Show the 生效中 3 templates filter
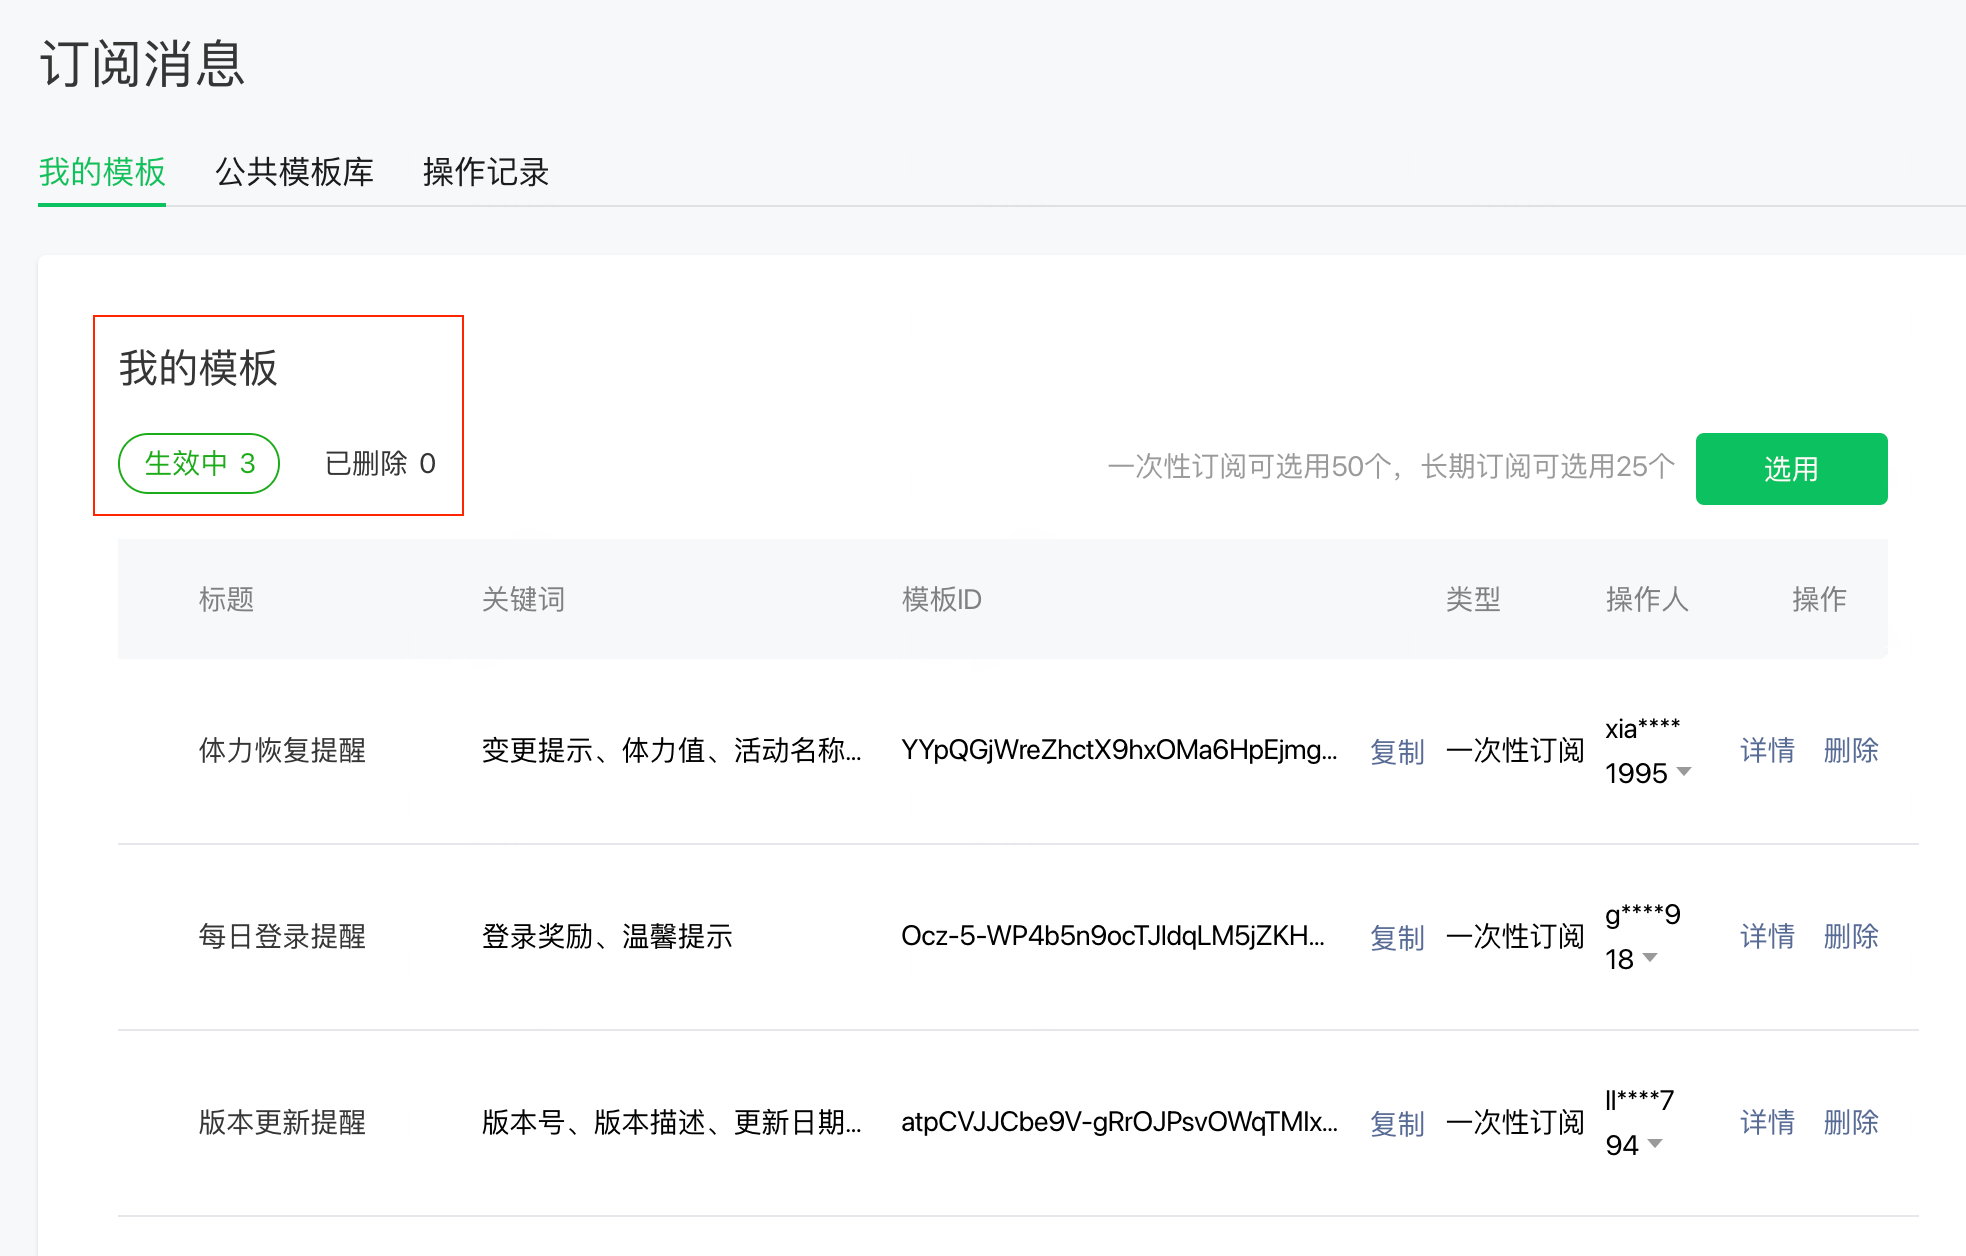Image resolution: width=1966 pixels, height=1256 pixels. pyautogui.click(x=199, y=463)
